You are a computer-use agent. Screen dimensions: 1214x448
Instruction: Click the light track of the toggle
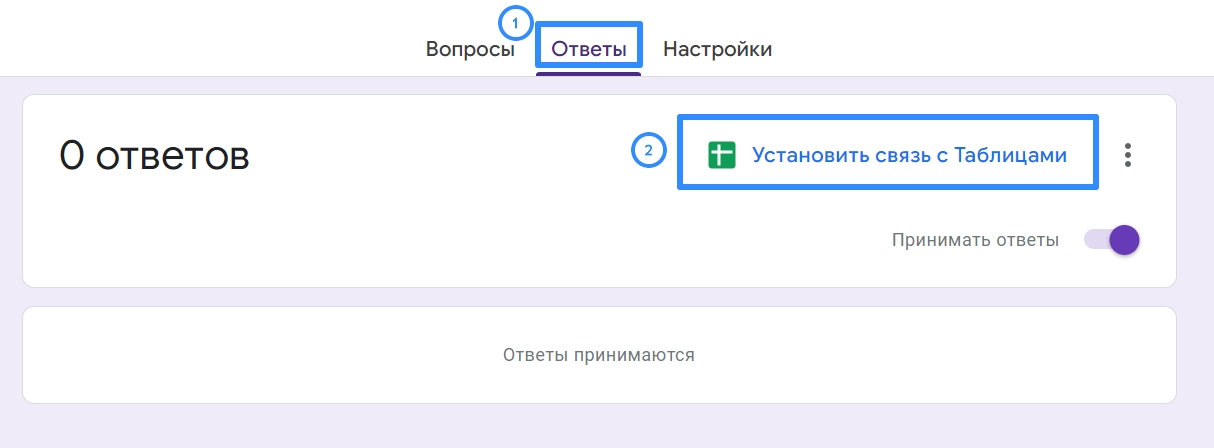point(1096,240)
